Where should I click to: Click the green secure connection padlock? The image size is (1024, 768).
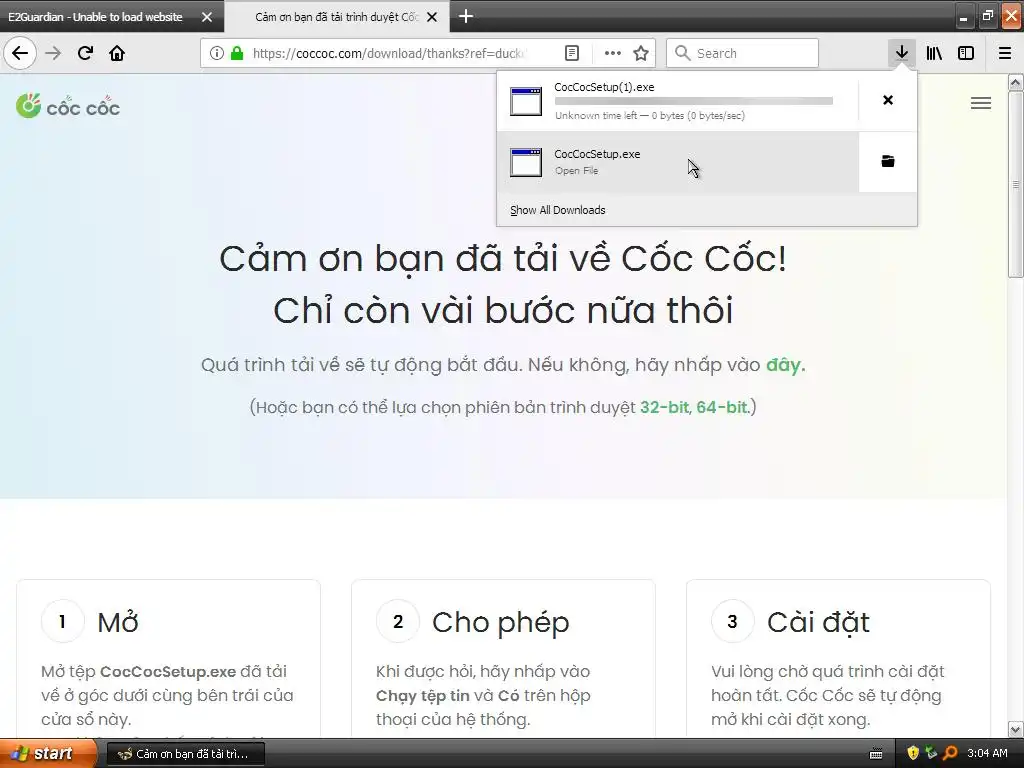coord(237,53)
